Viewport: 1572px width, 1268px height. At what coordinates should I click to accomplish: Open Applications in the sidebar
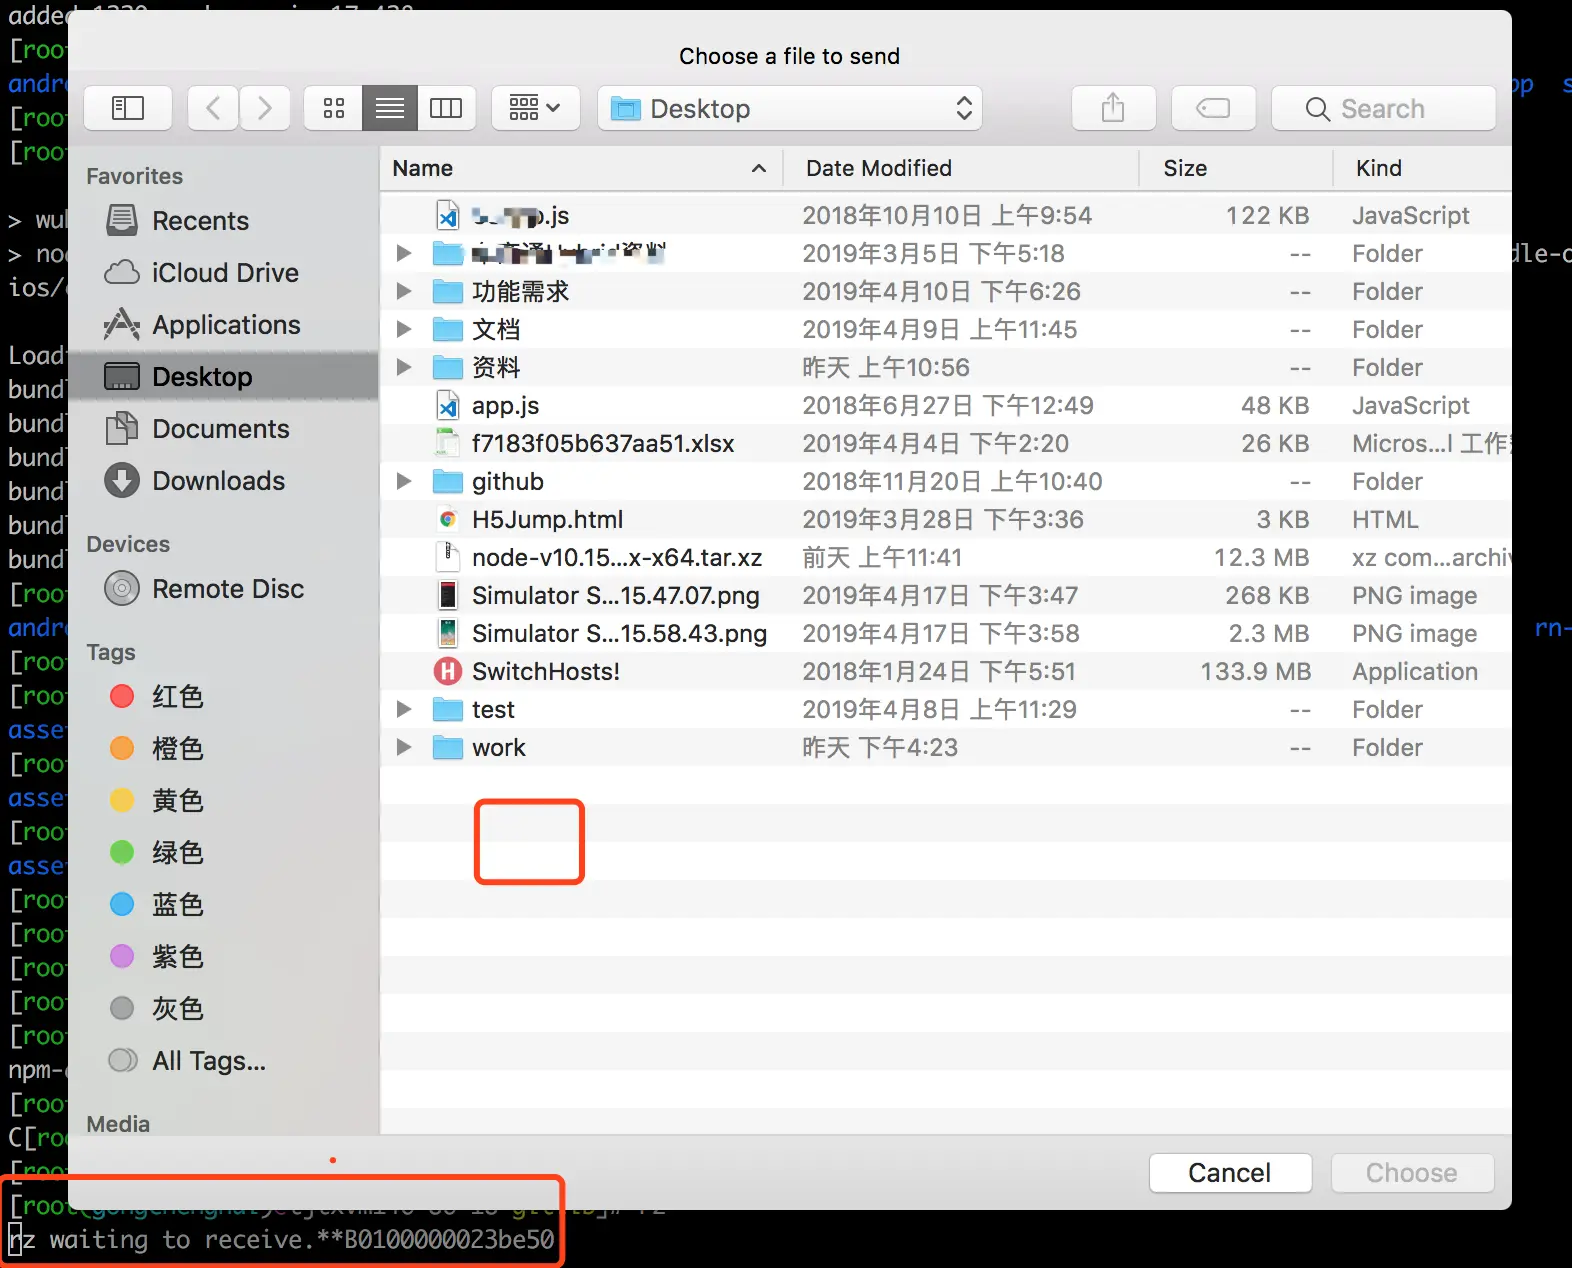tap(226, 325)
